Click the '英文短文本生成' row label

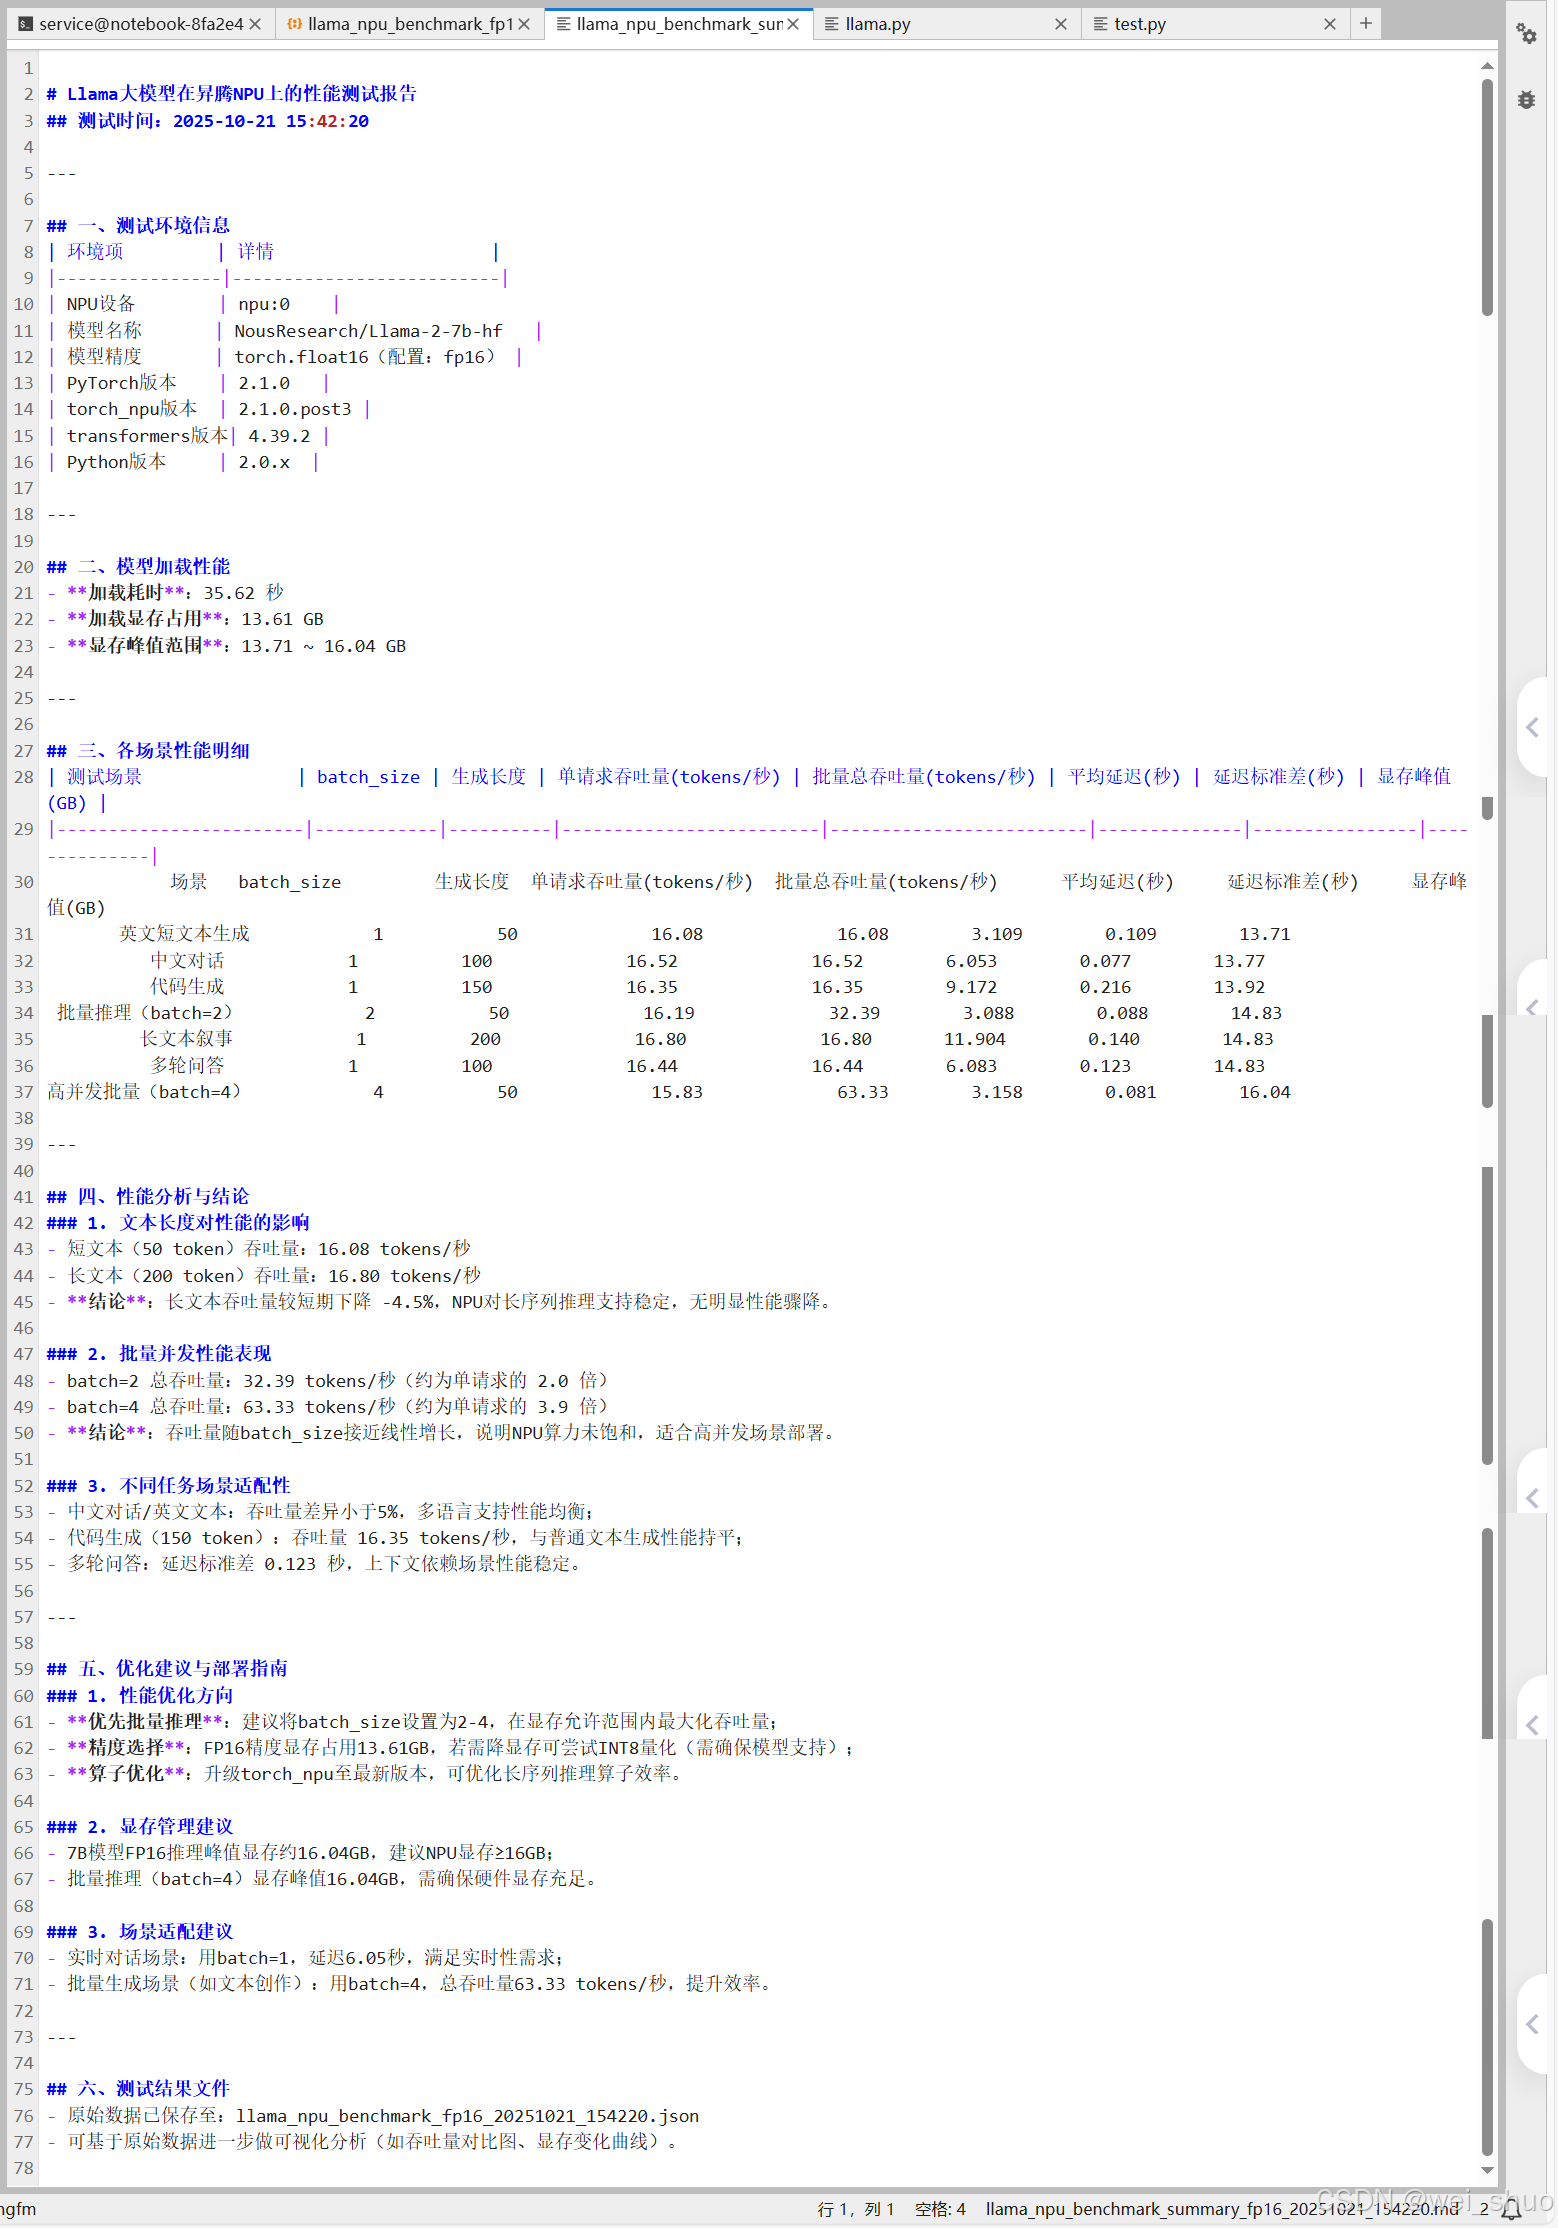[185, 934]
